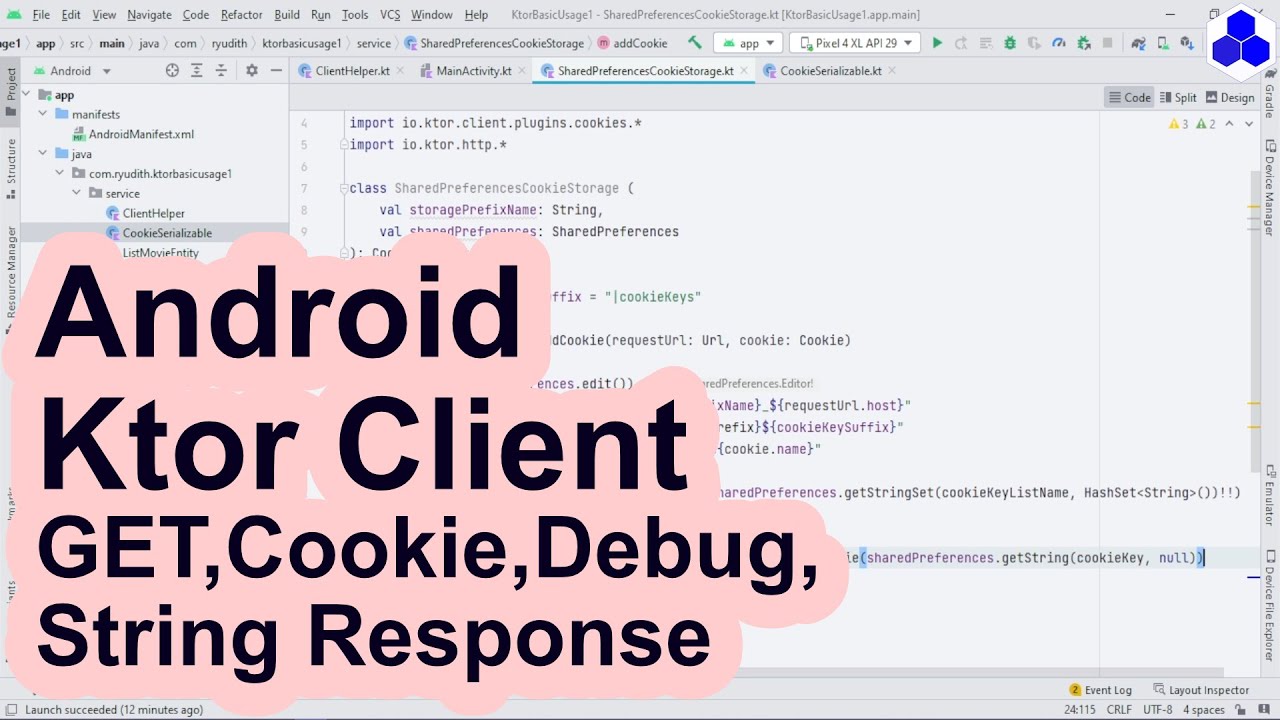Click ktorbasicusage1 in navigation breadcrumb
The image size is (1280, 720).
301,43
